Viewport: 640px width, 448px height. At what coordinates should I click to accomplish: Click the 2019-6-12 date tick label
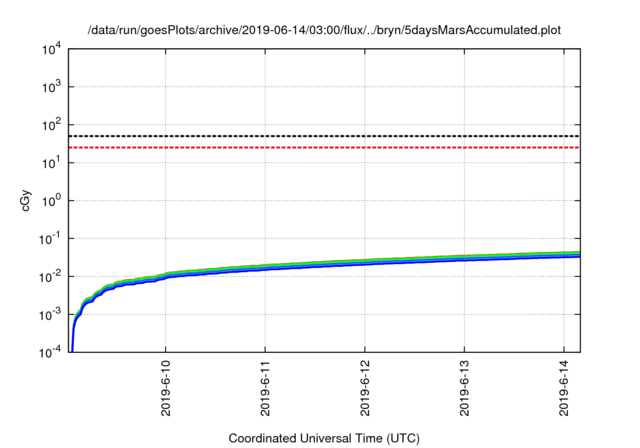pos(365,388)
